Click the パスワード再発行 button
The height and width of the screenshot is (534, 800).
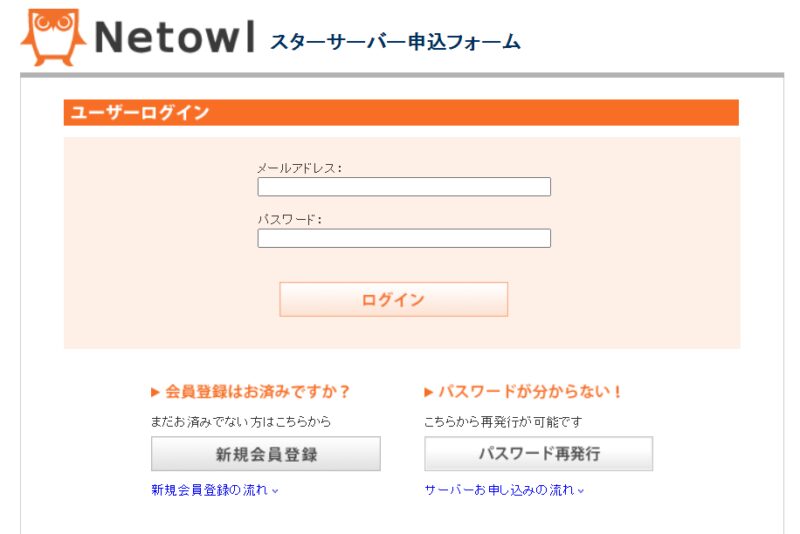point(538,454)
